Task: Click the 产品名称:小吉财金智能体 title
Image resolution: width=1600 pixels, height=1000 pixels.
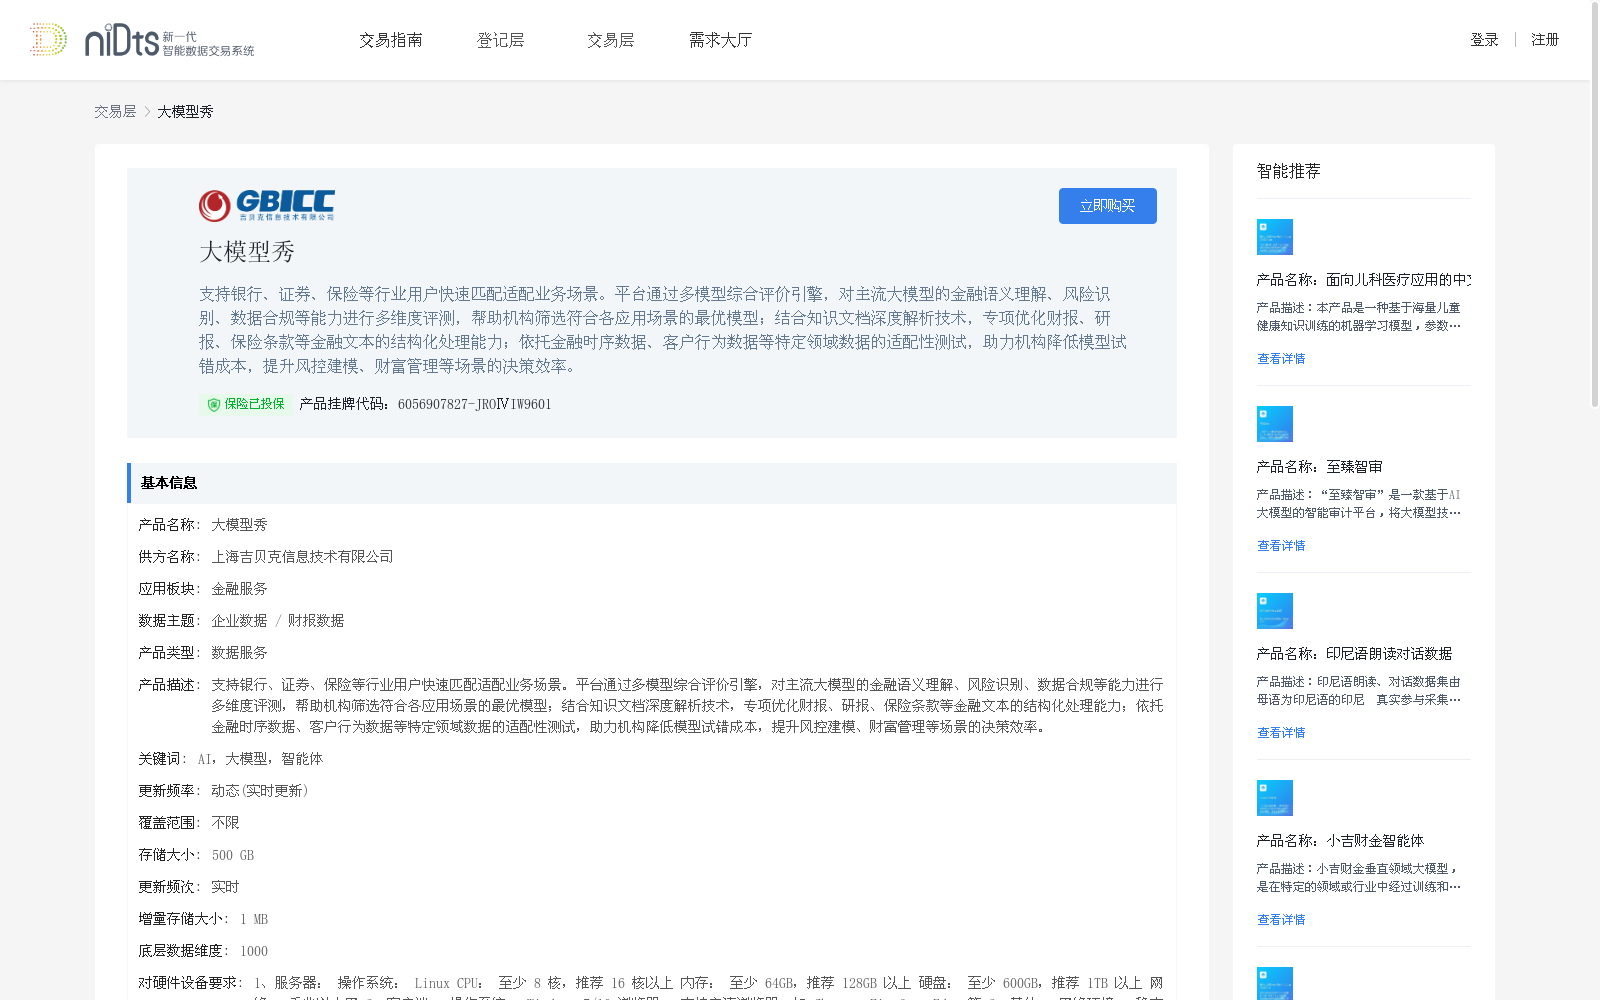Action: 1340,841
